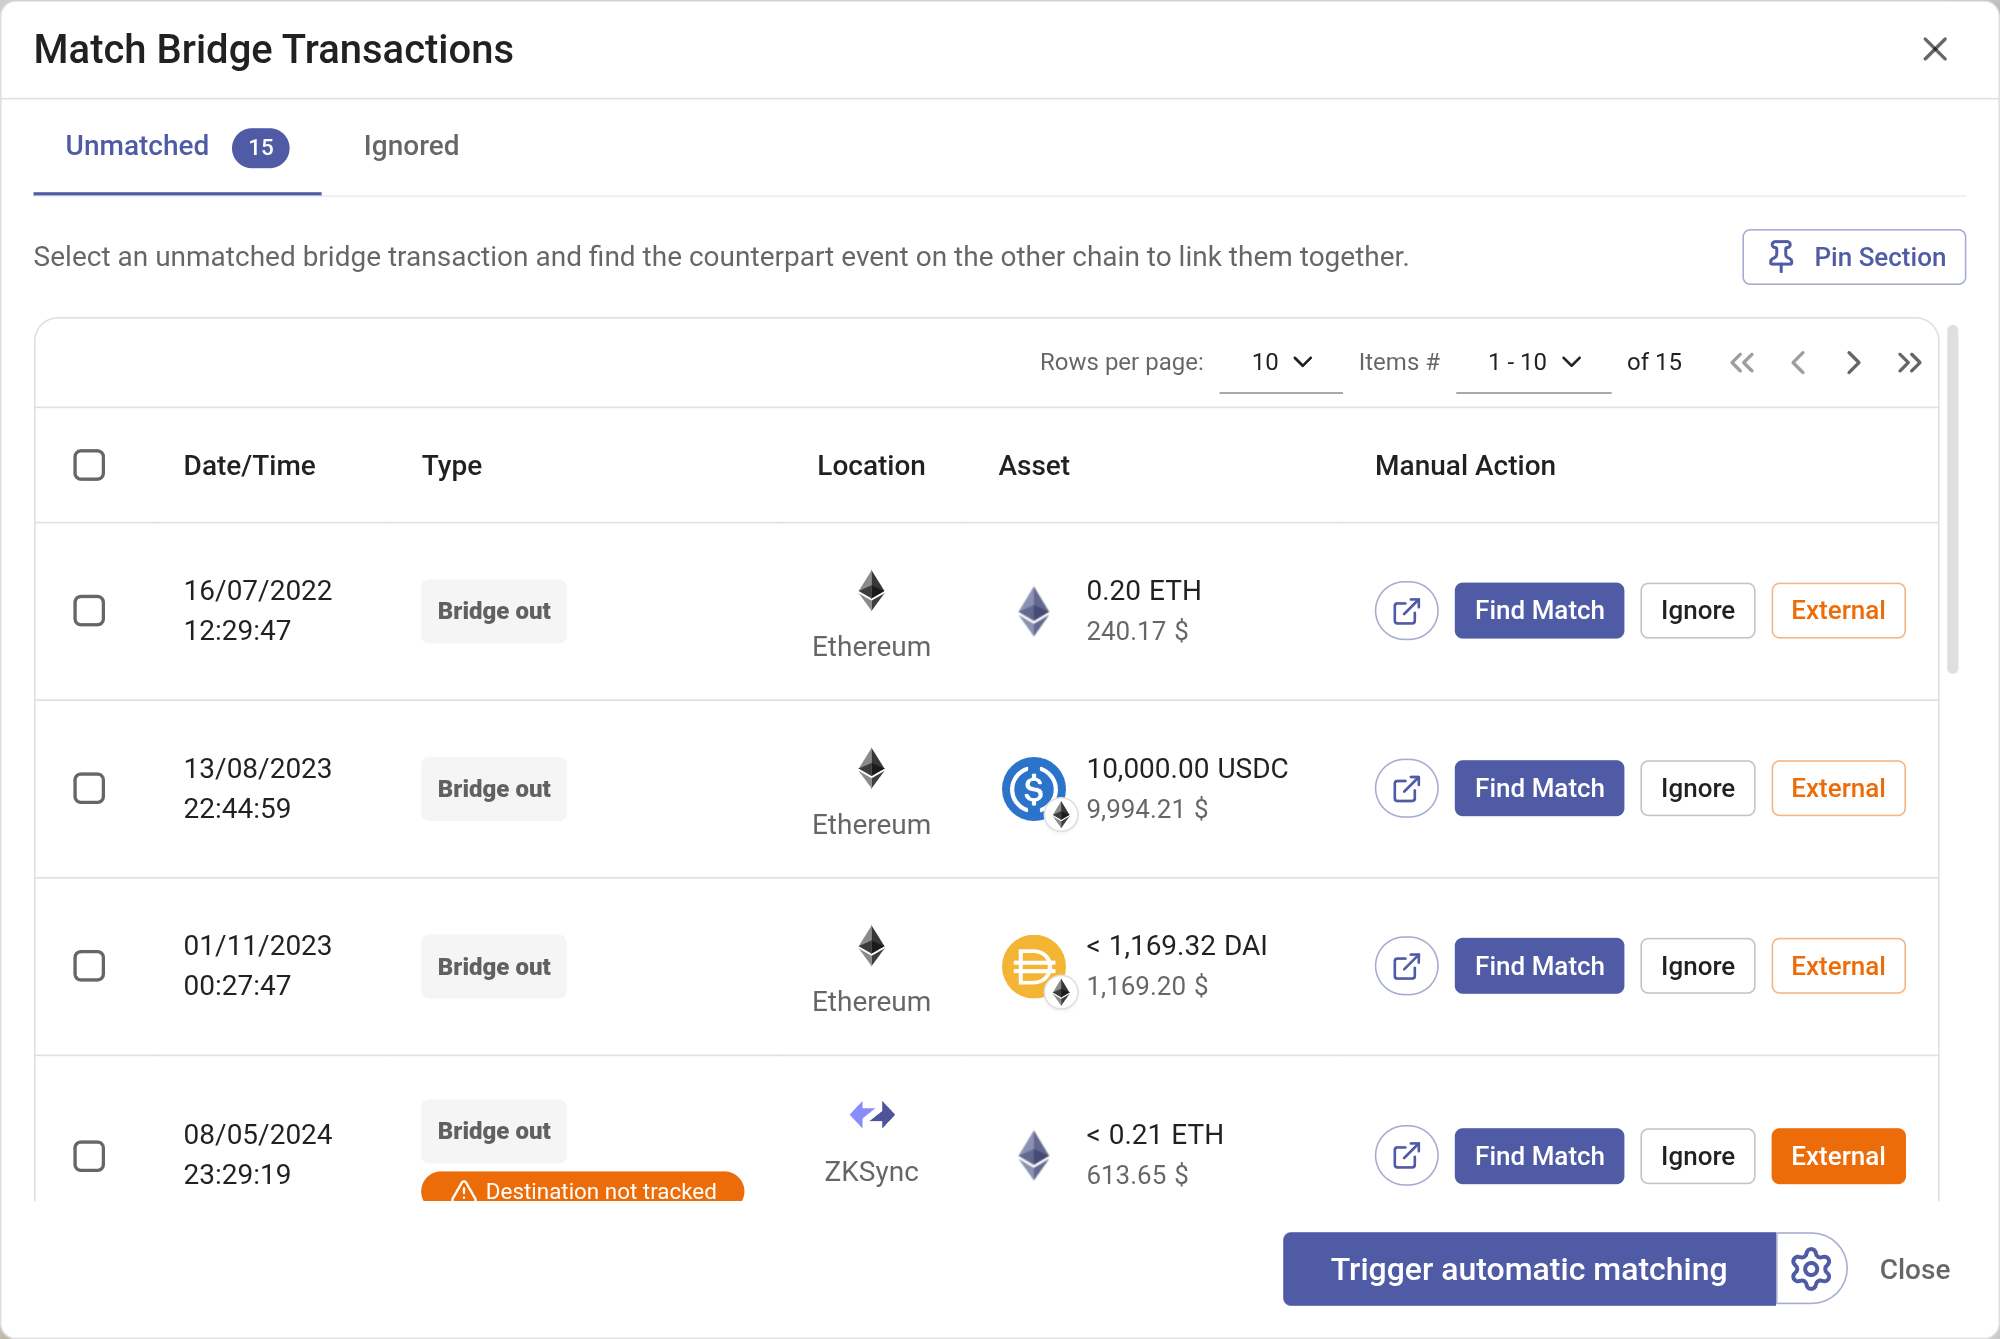Click the Bridge out tag in 16/07/2022 row

click(494, 611)
